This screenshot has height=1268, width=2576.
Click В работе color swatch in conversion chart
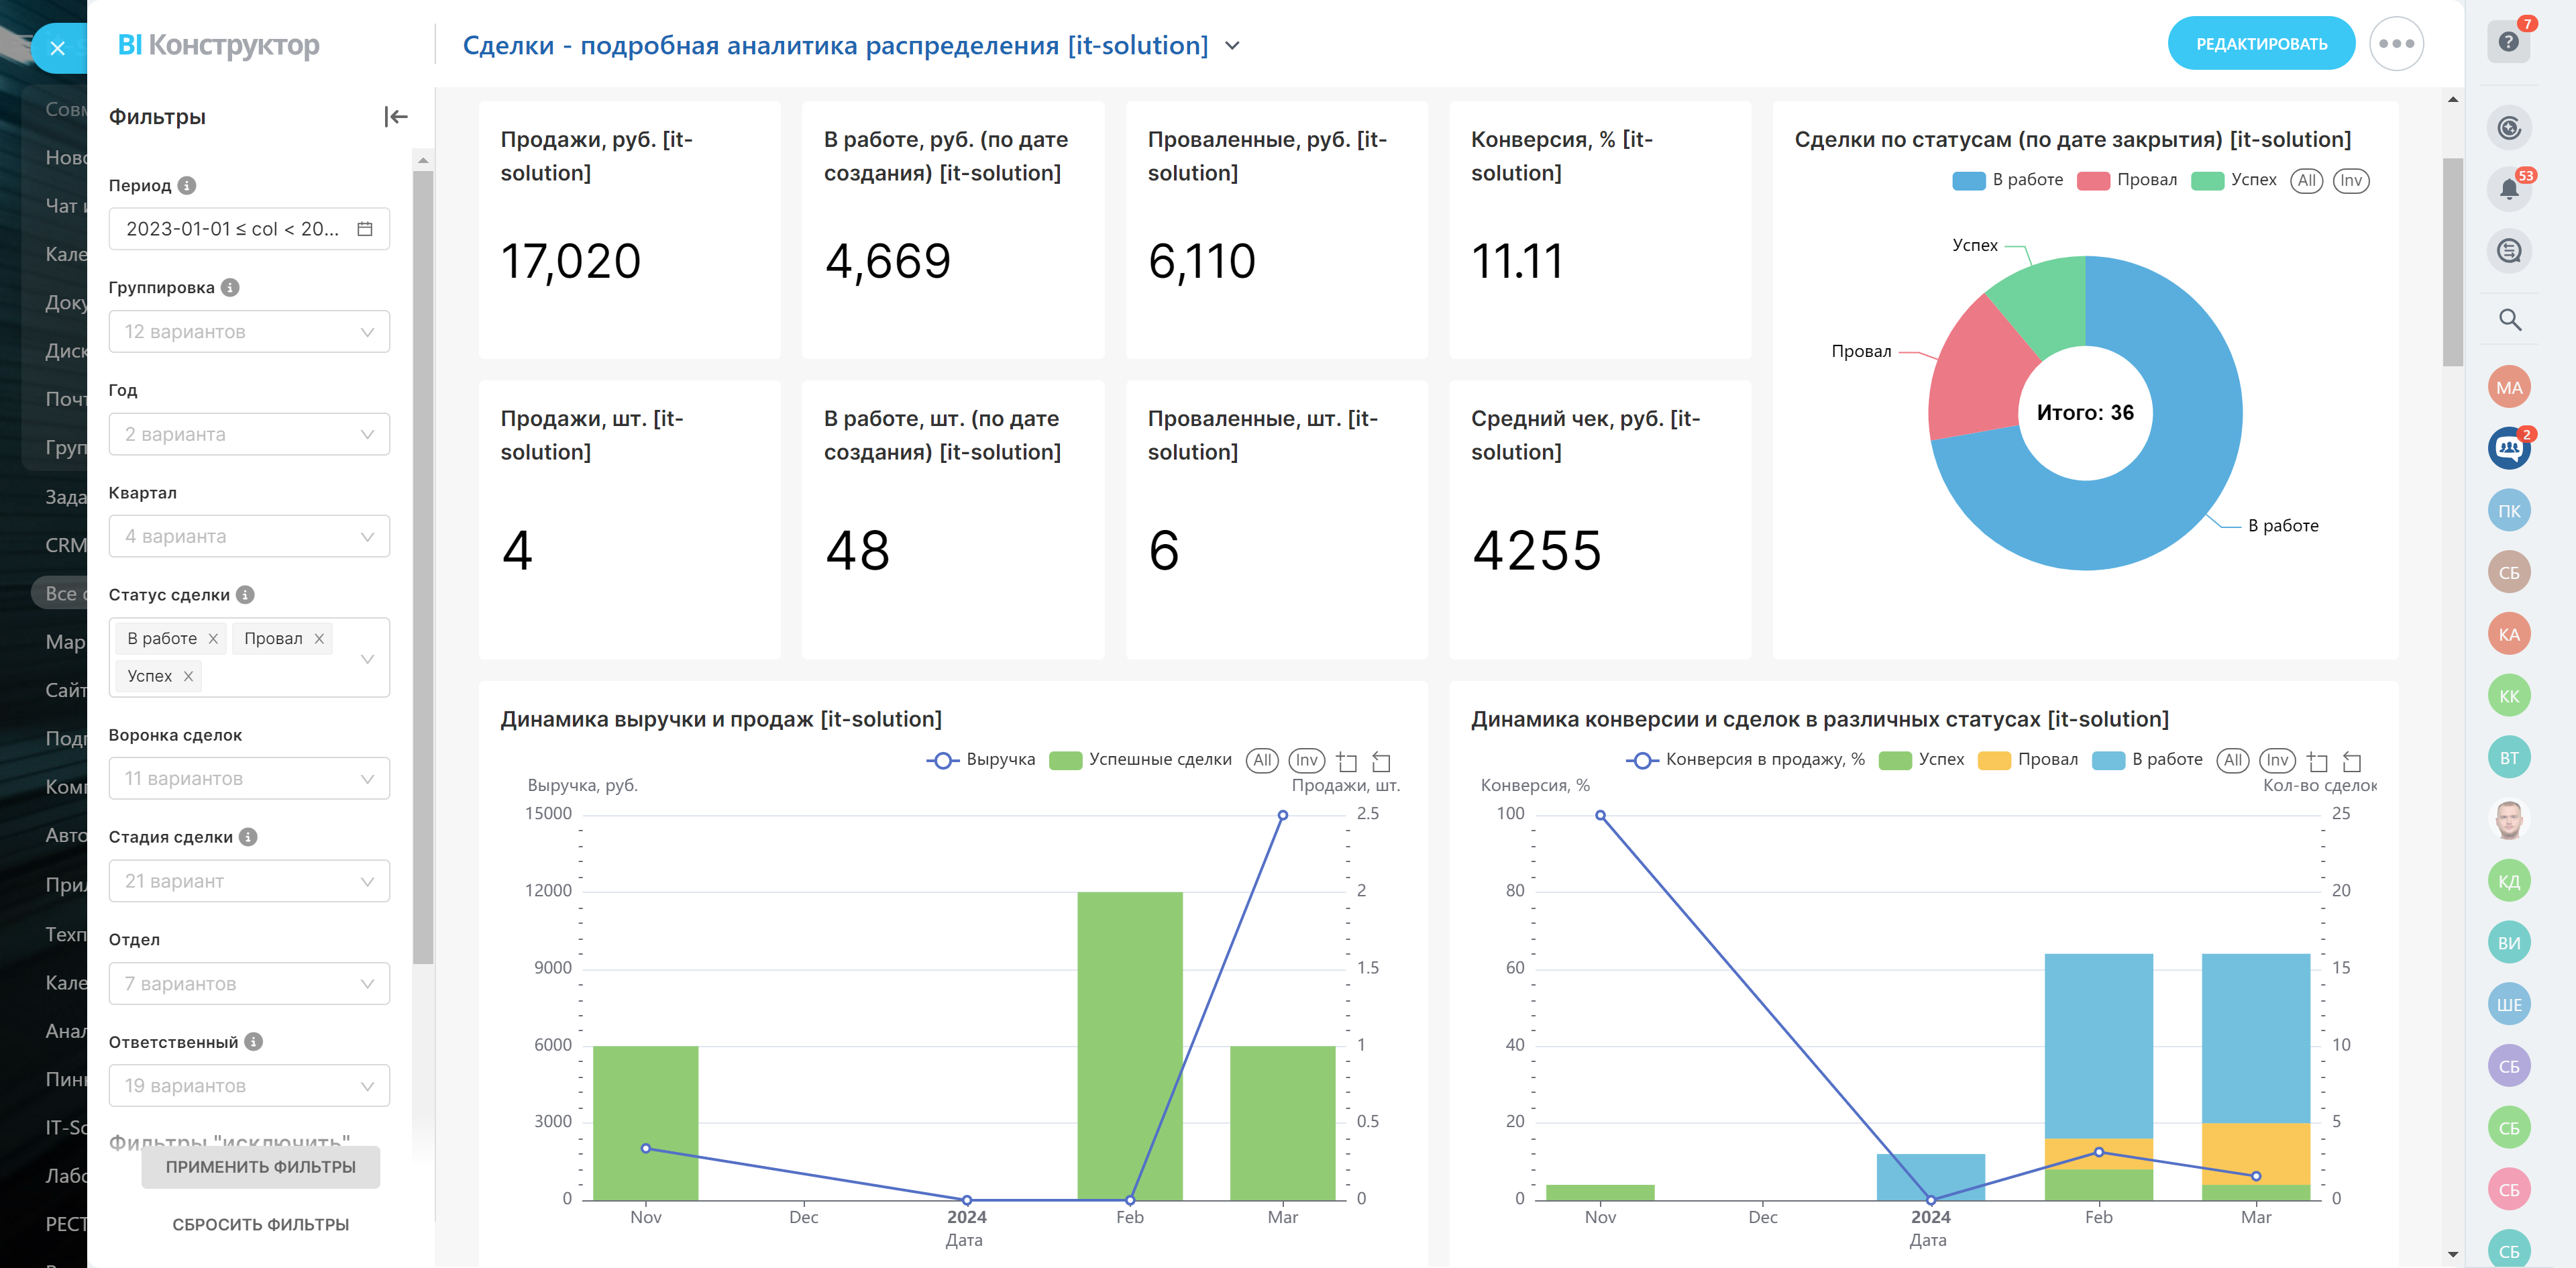[2107, 760]
